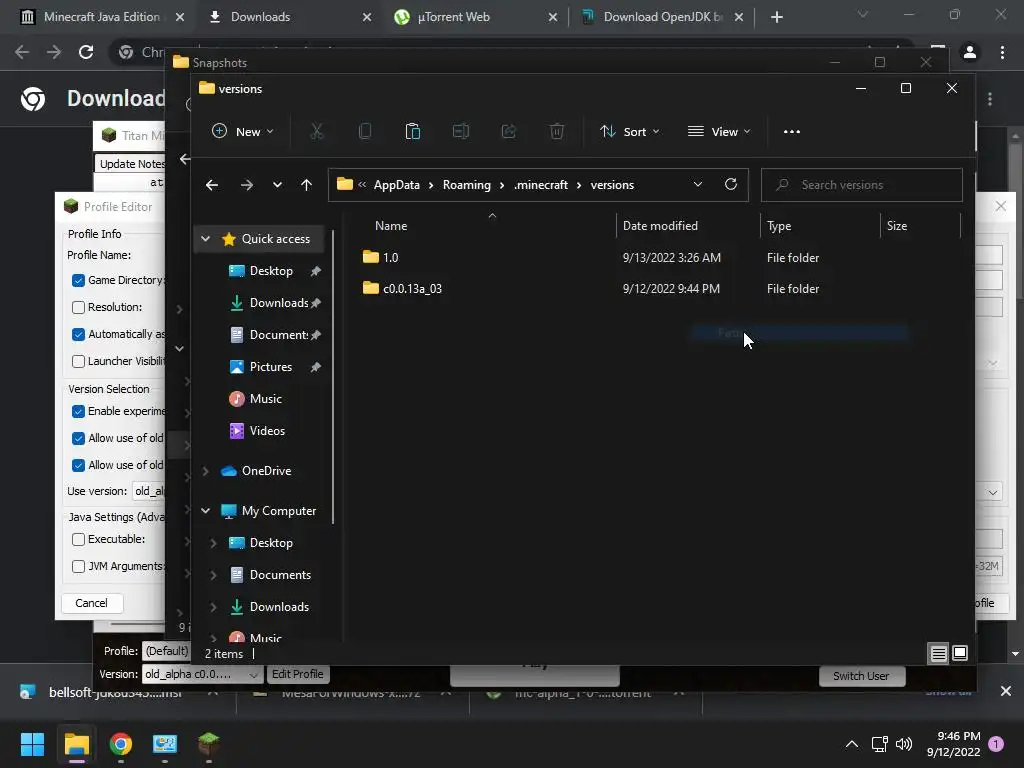1024x768 pixels.
Task: Click the Share icon in explorer toolbar
Action: (509, 131)
